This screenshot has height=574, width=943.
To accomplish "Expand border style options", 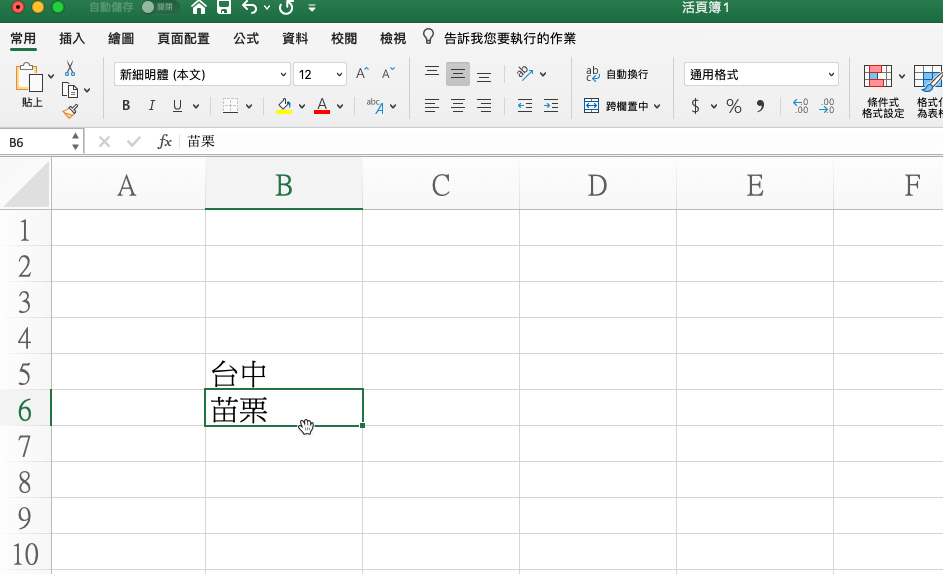I will [249, 106].
